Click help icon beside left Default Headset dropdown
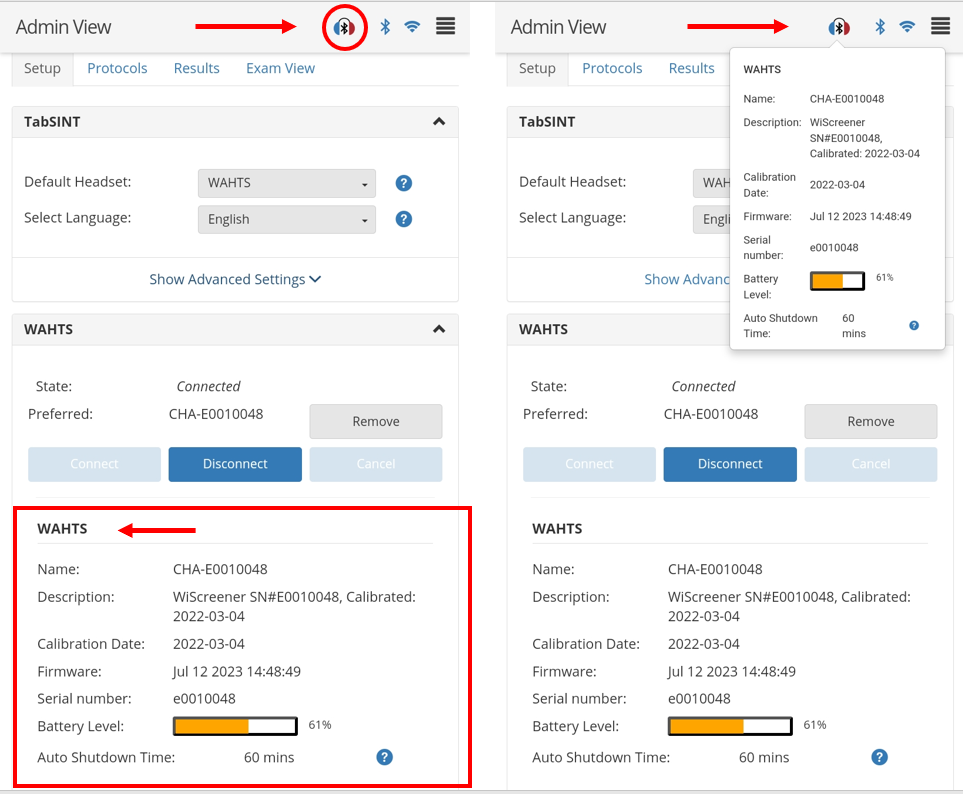 (x=403, y=183)
